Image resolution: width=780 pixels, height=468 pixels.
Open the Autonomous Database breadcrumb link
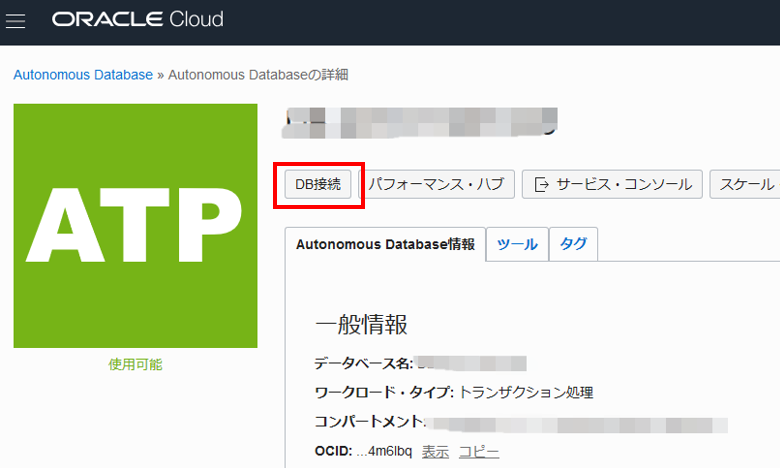(83, 75)
